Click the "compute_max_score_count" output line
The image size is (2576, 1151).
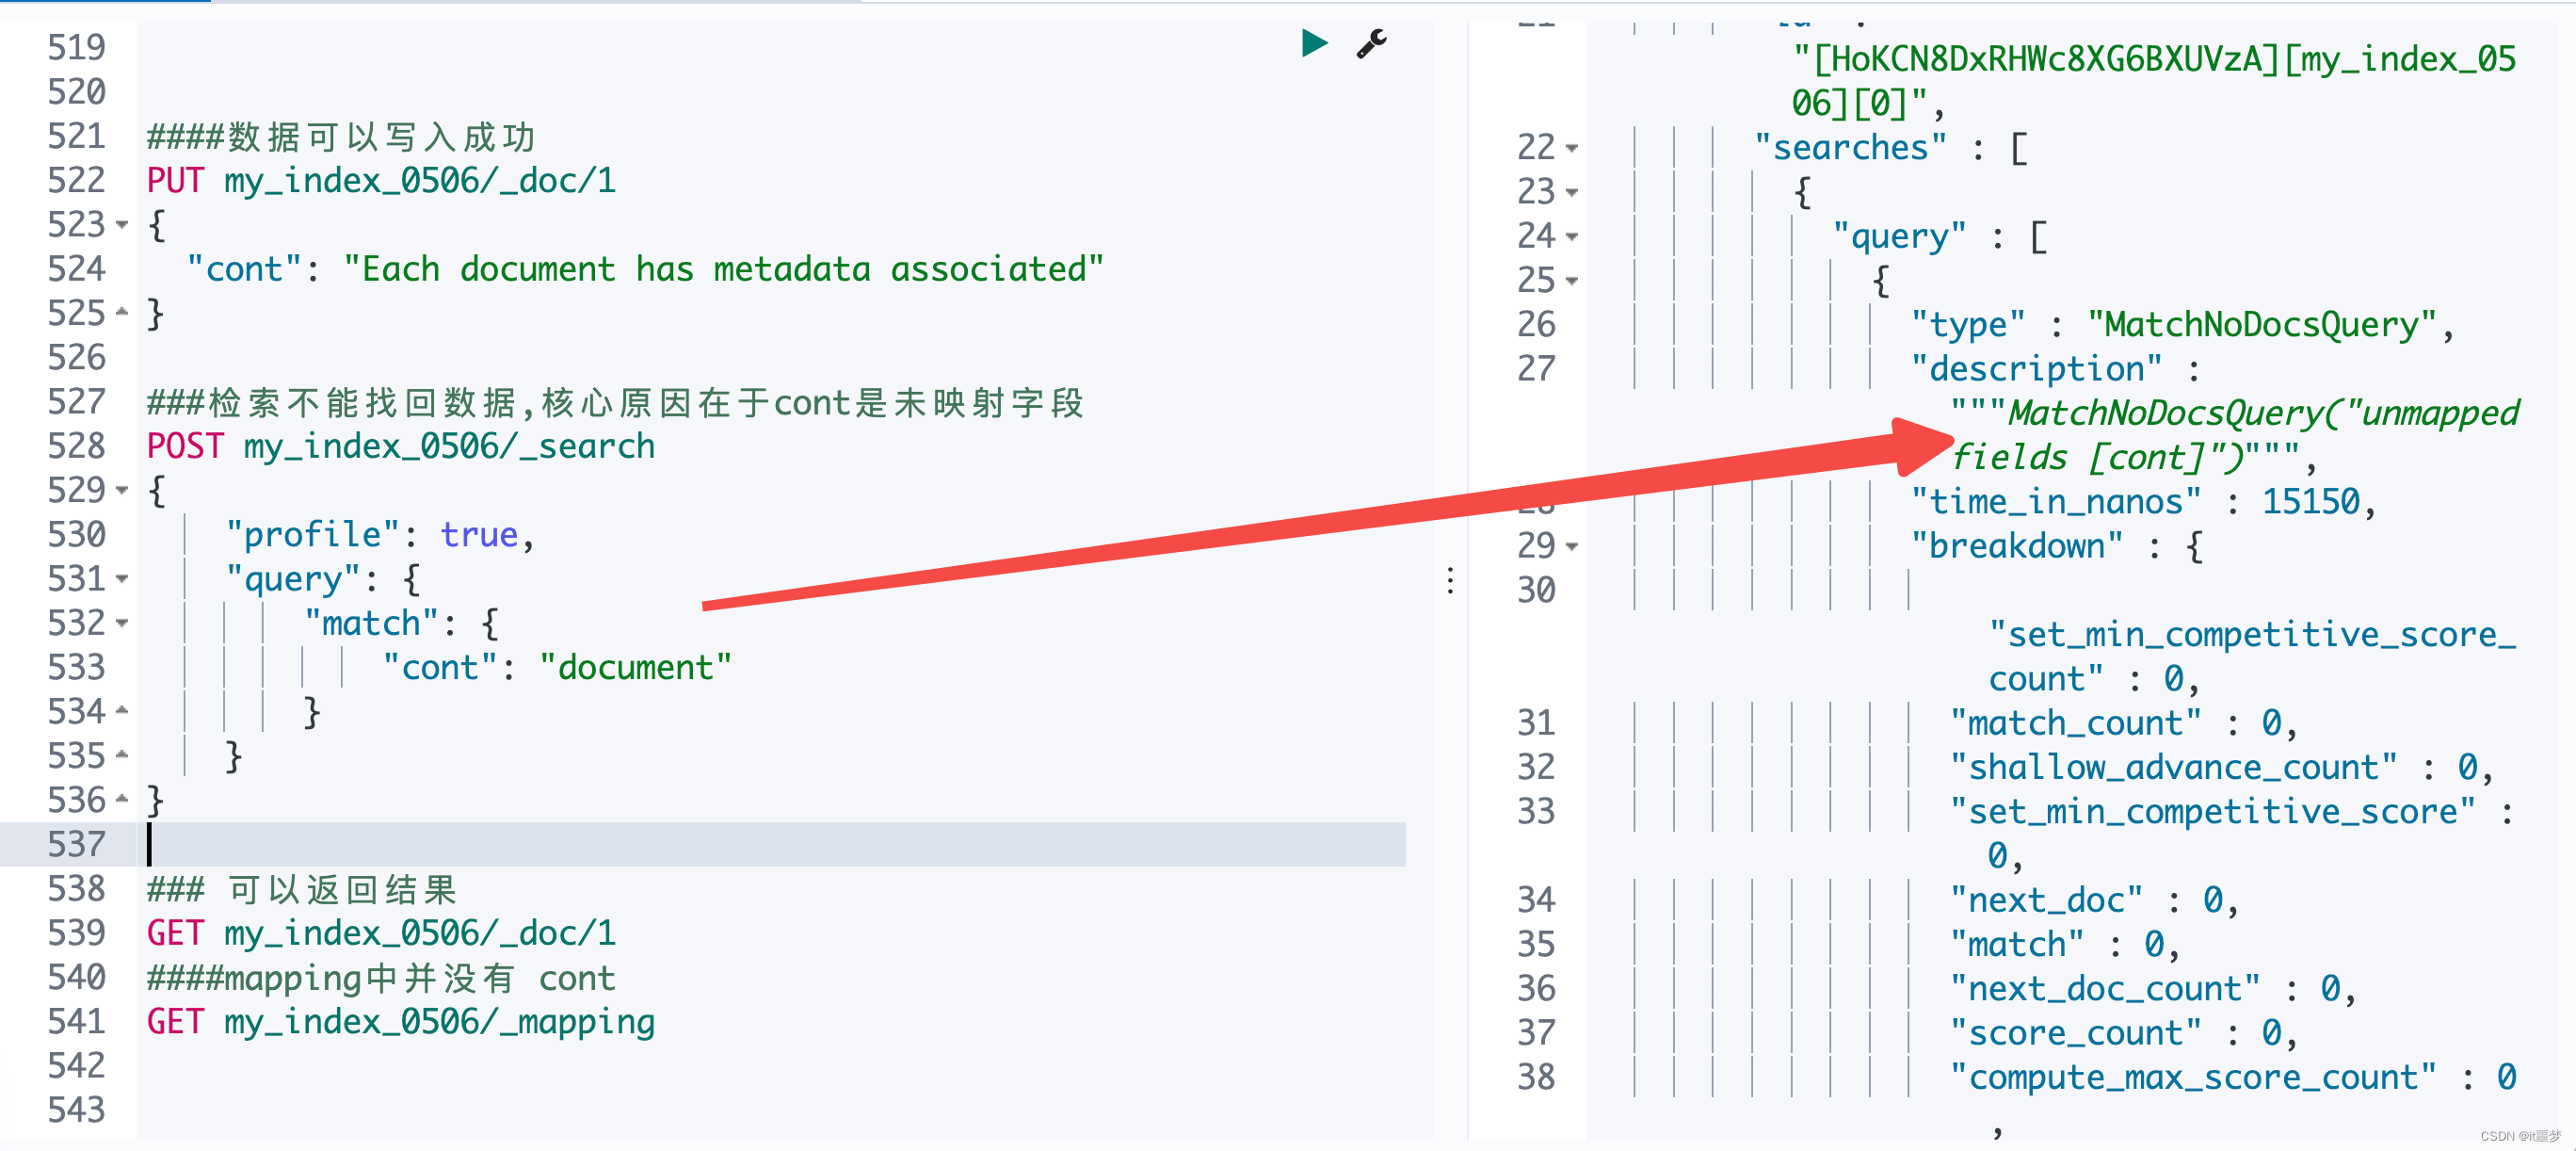(2232, 1077)
